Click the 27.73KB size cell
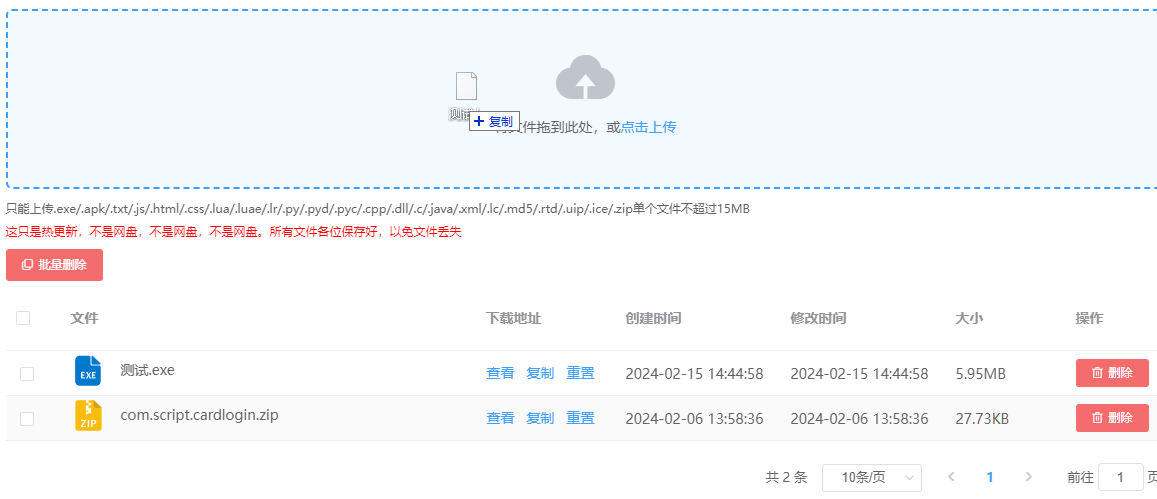The height and width of the screenshot is (499, 1157). tap(982, 419)
